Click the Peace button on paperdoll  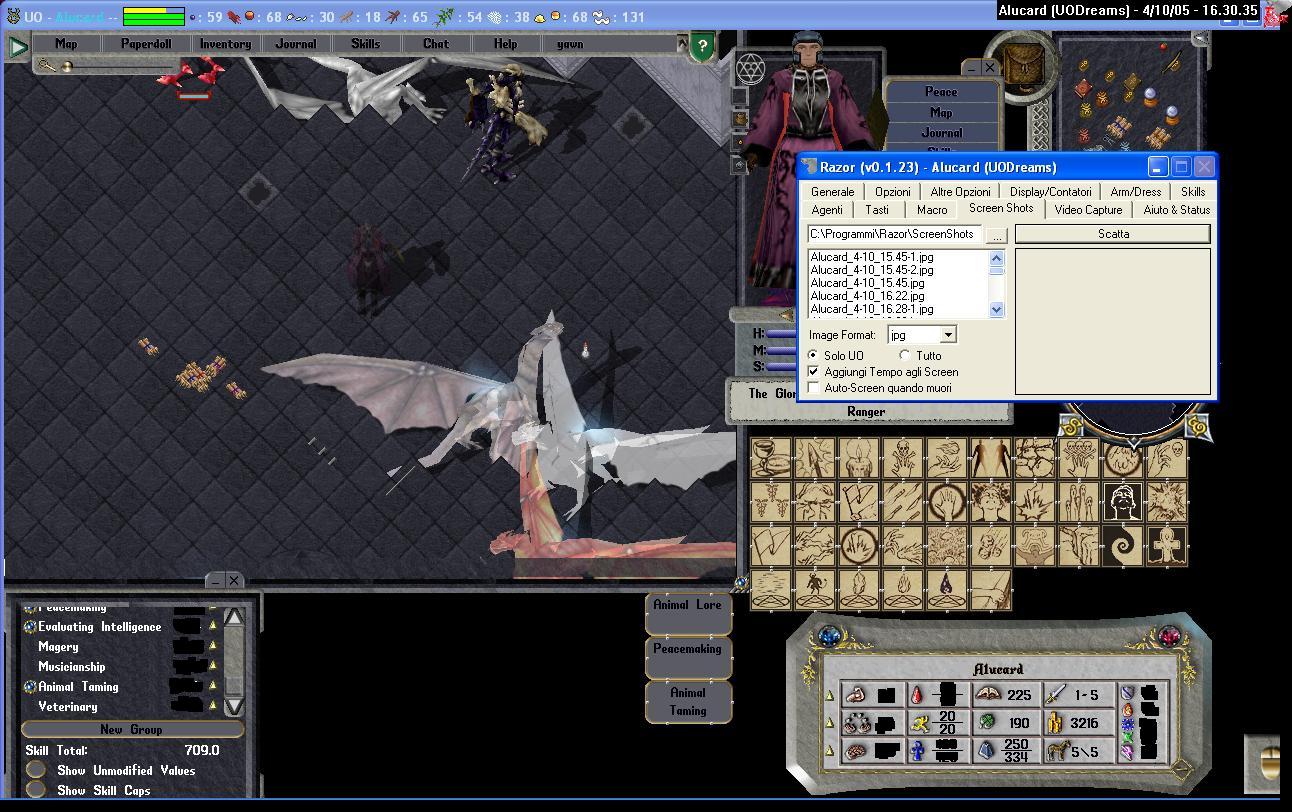pyautogui.click(x=941, y=92)
